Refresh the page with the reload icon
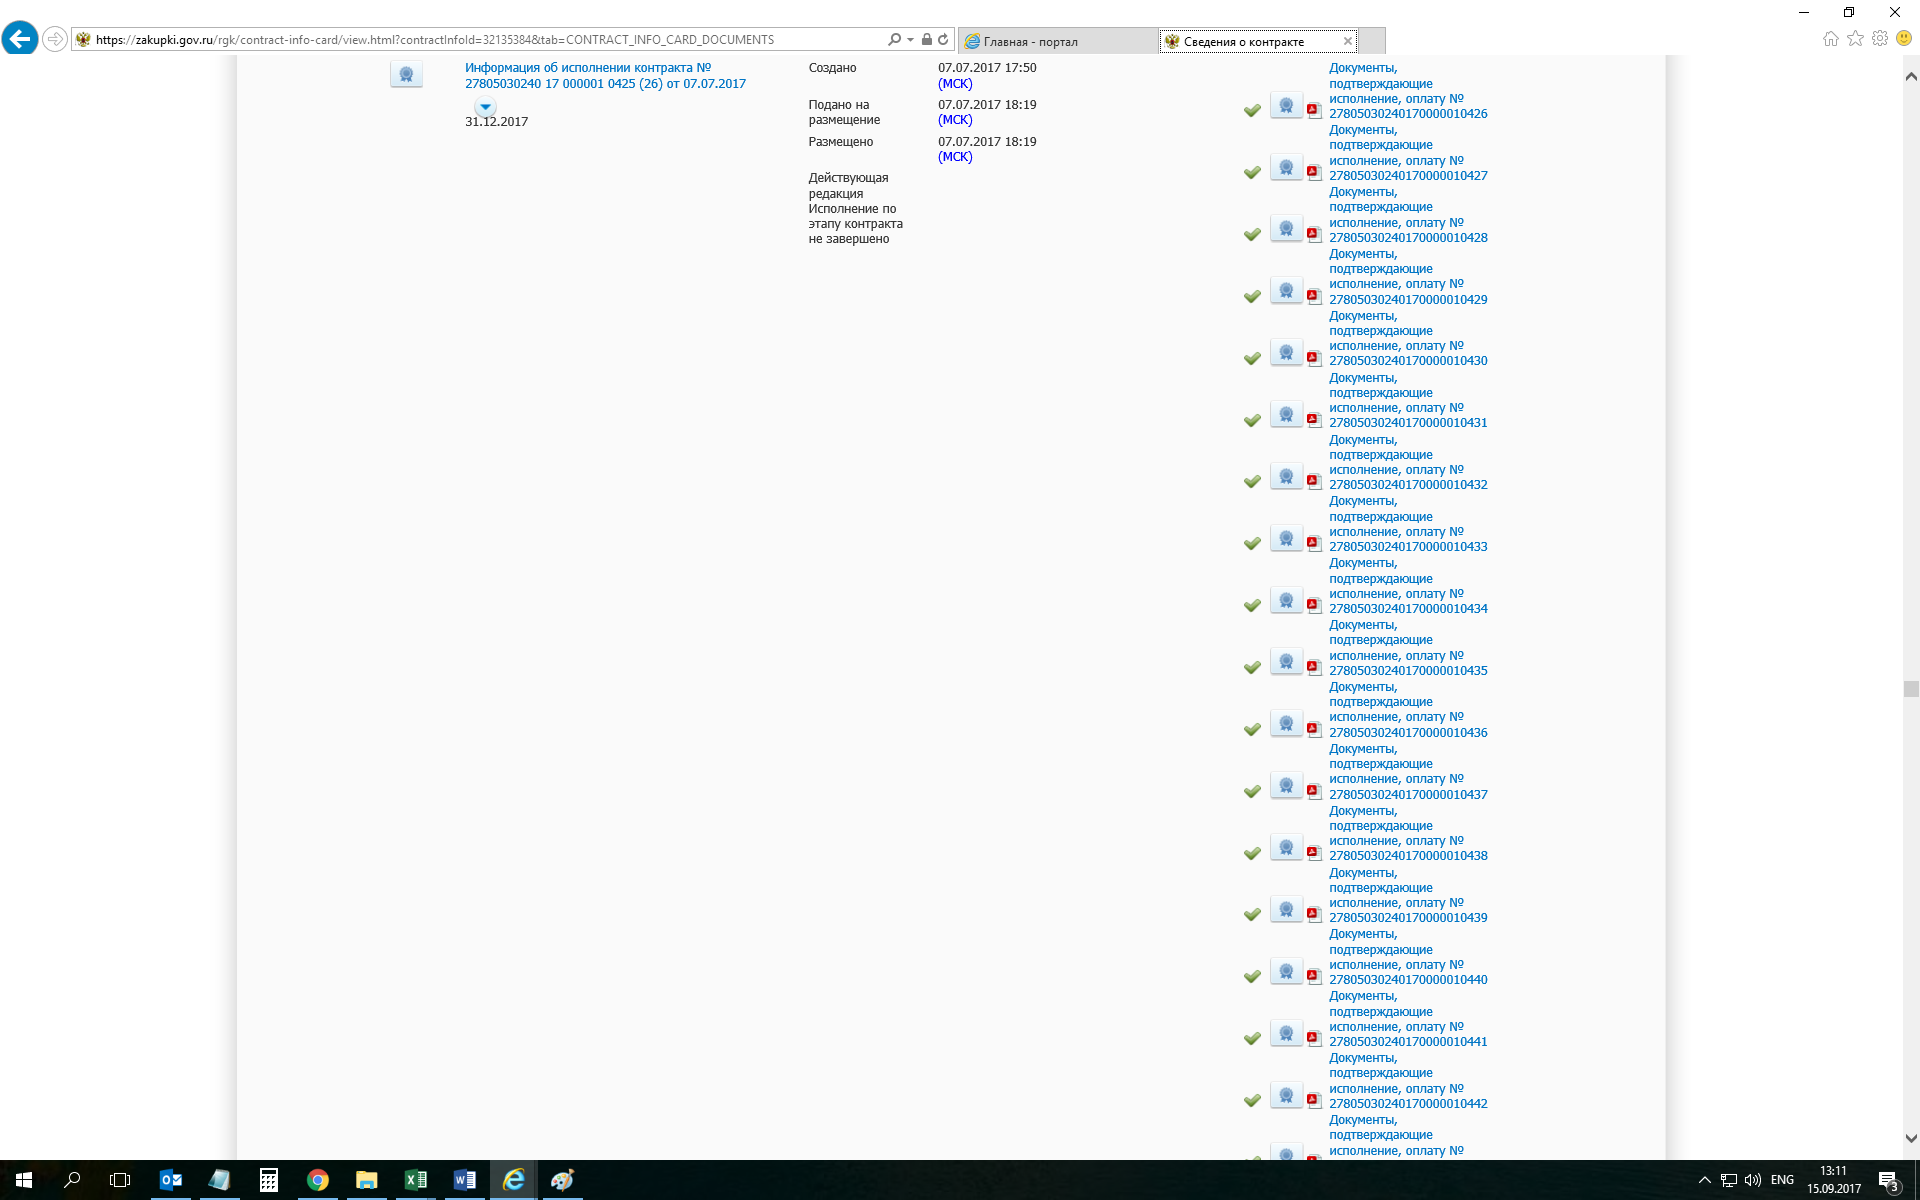1920x1200 pixels. click(943, 39)
